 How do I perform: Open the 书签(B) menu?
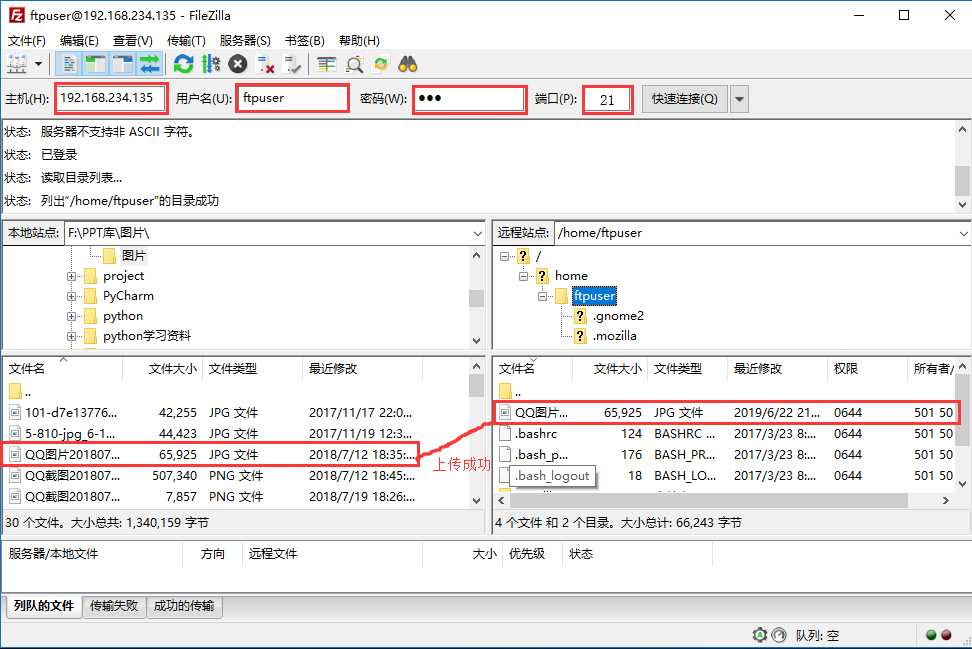[304, 41]
